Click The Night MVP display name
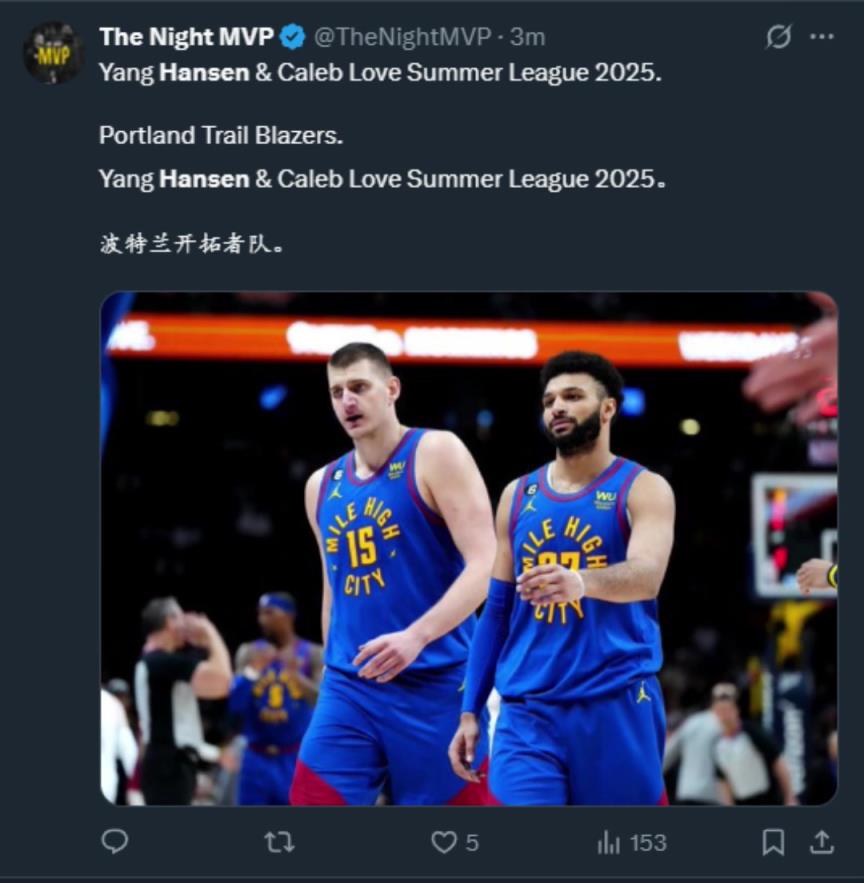The height and width of the screenshot is (883, 864). click(186, 37)
